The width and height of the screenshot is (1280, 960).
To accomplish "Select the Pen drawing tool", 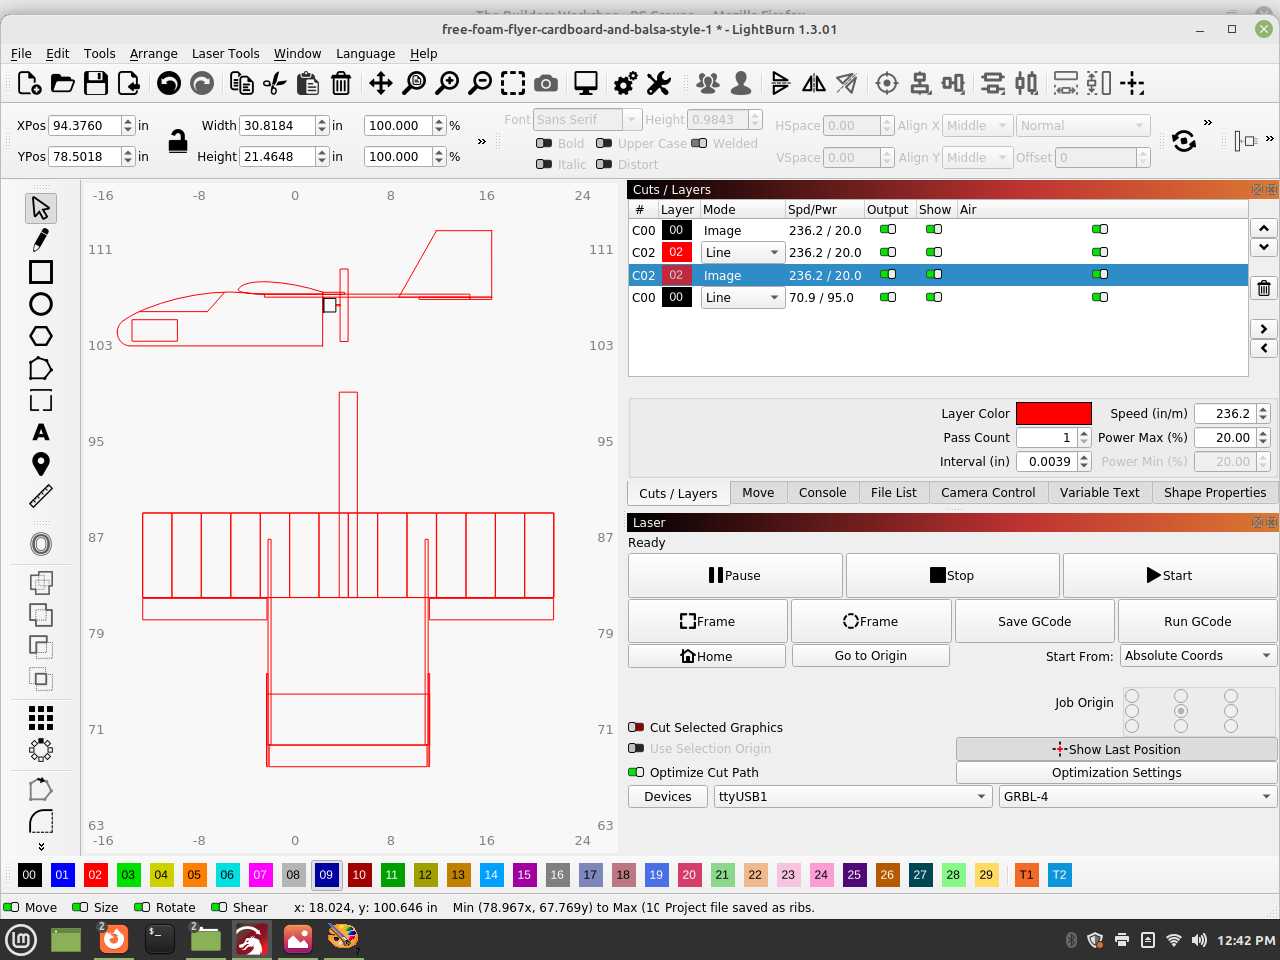I will pos(41,239).
